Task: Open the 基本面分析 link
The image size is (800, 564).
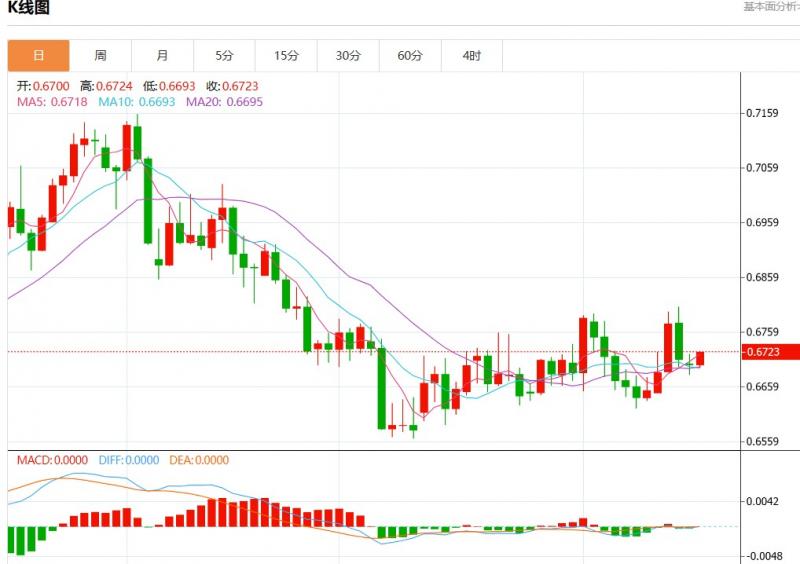Action: click(771, 7)
